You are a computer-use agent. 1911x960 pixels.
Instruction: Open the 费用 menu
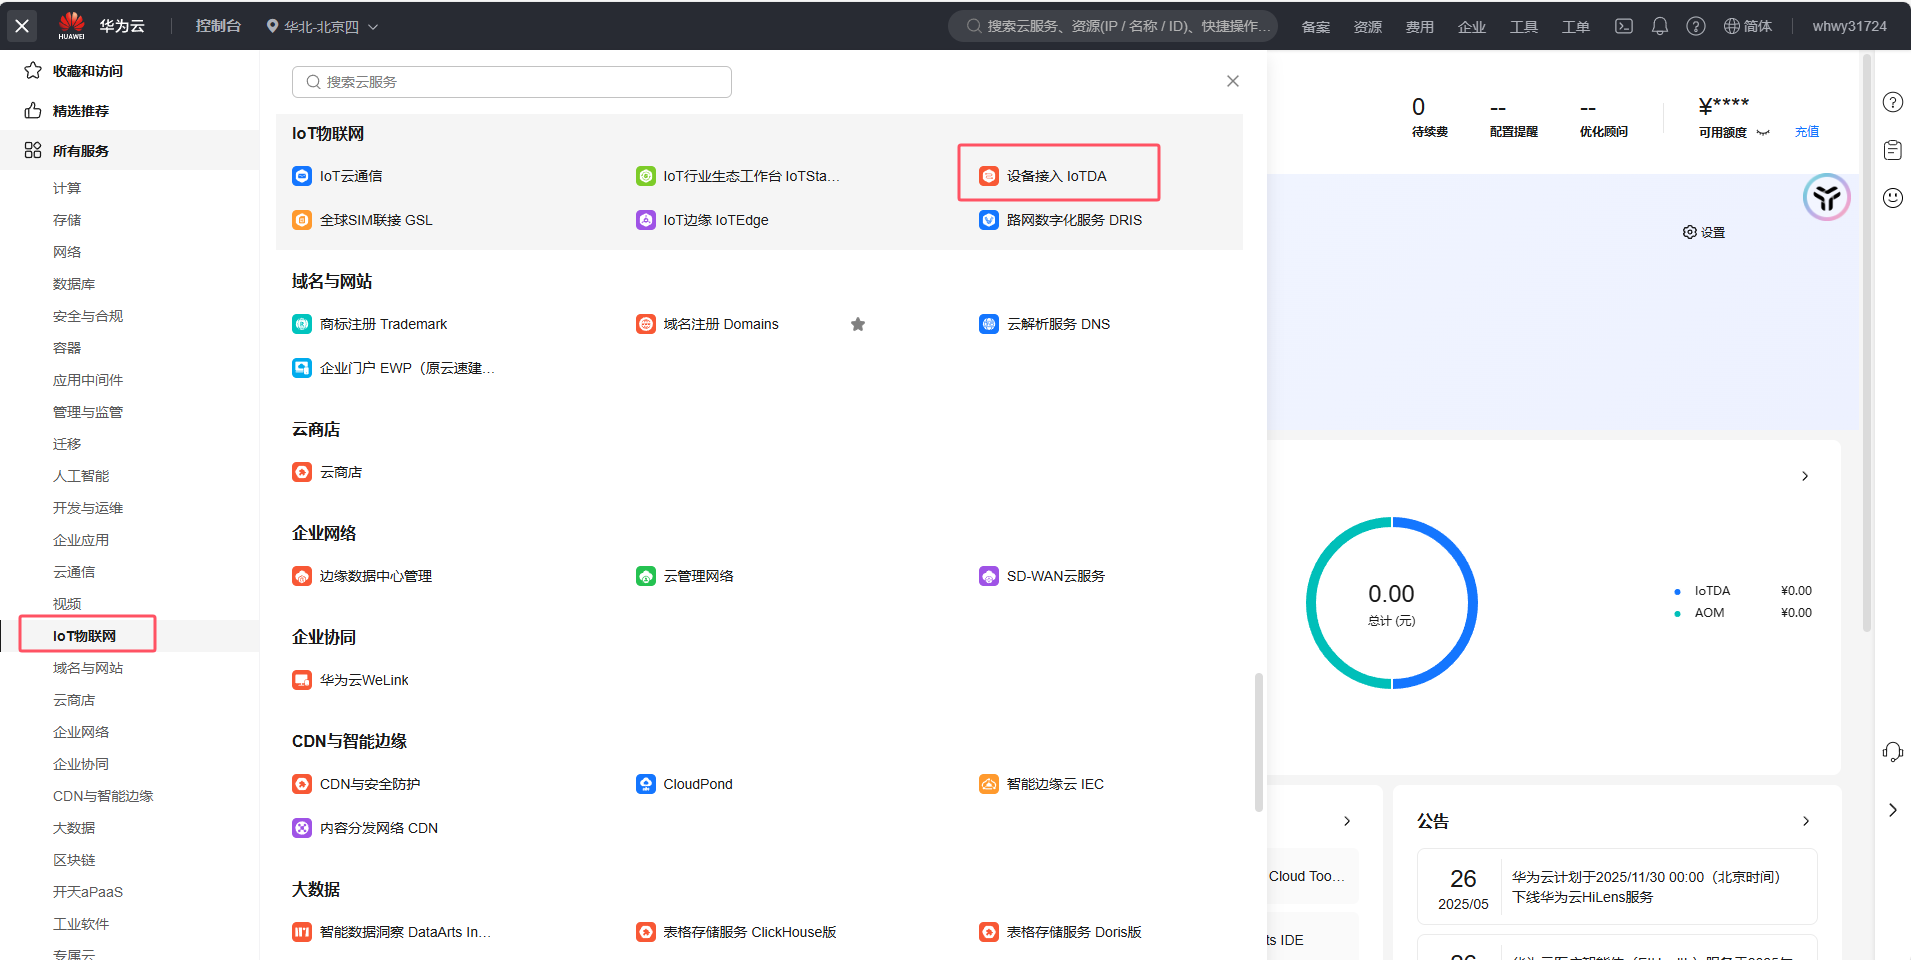[1420, 26]
